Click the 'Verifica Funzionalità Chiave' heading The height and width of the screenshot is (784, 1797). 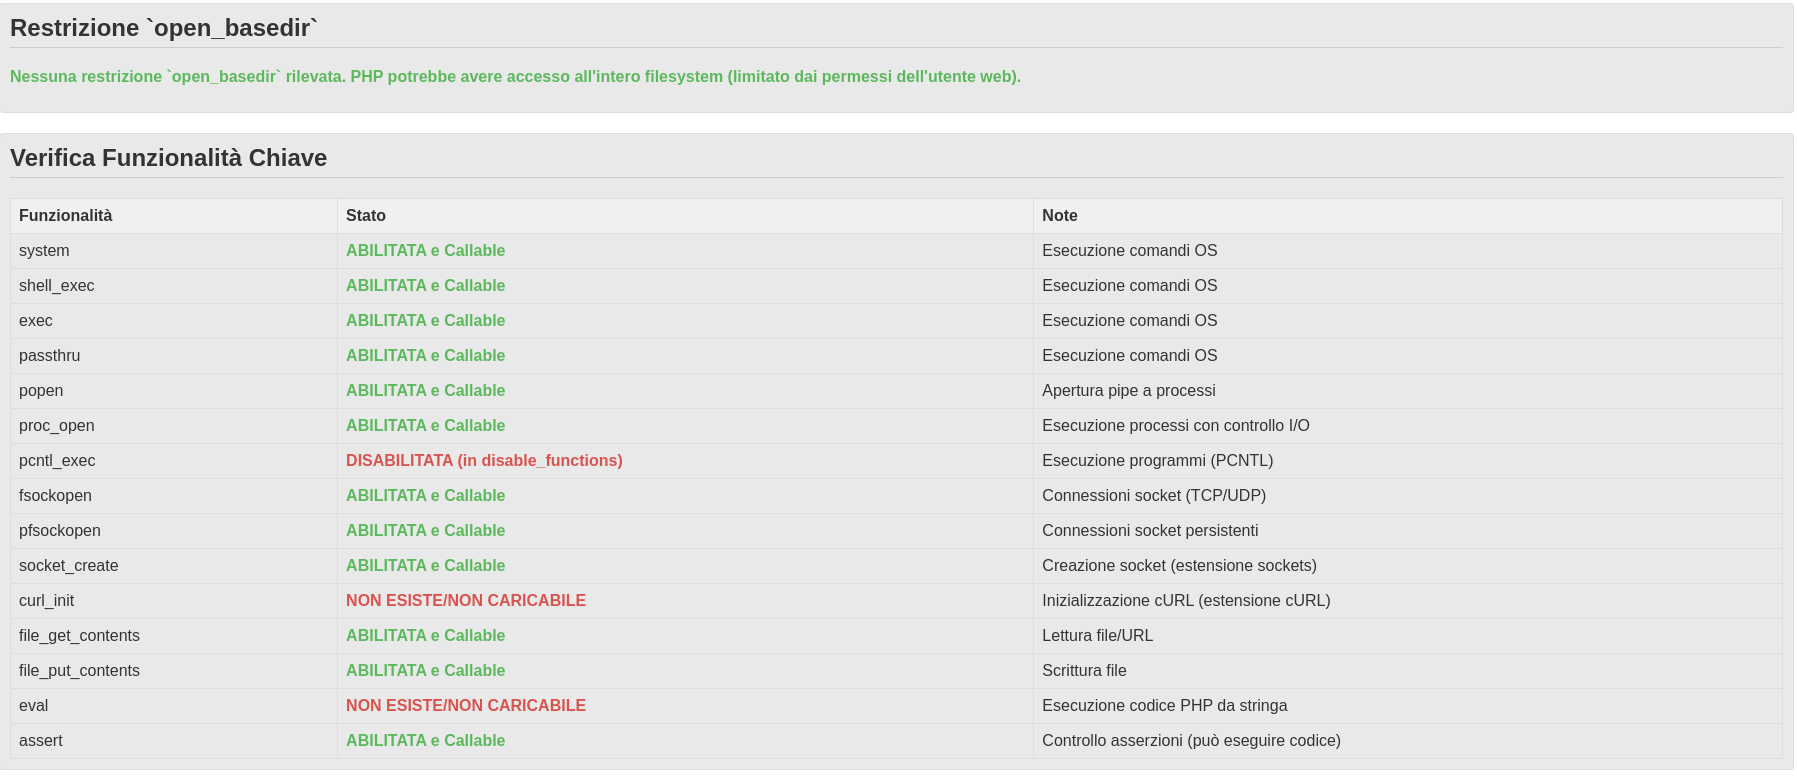(168, 158)
